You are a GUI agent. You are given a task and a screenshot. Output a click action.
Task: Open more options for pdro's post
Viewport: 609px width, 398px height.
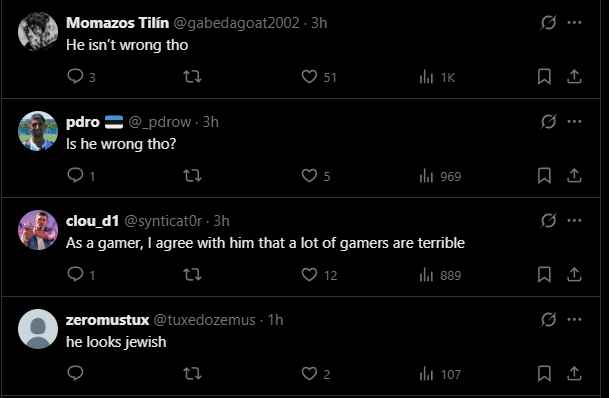[x=574, y=122]
